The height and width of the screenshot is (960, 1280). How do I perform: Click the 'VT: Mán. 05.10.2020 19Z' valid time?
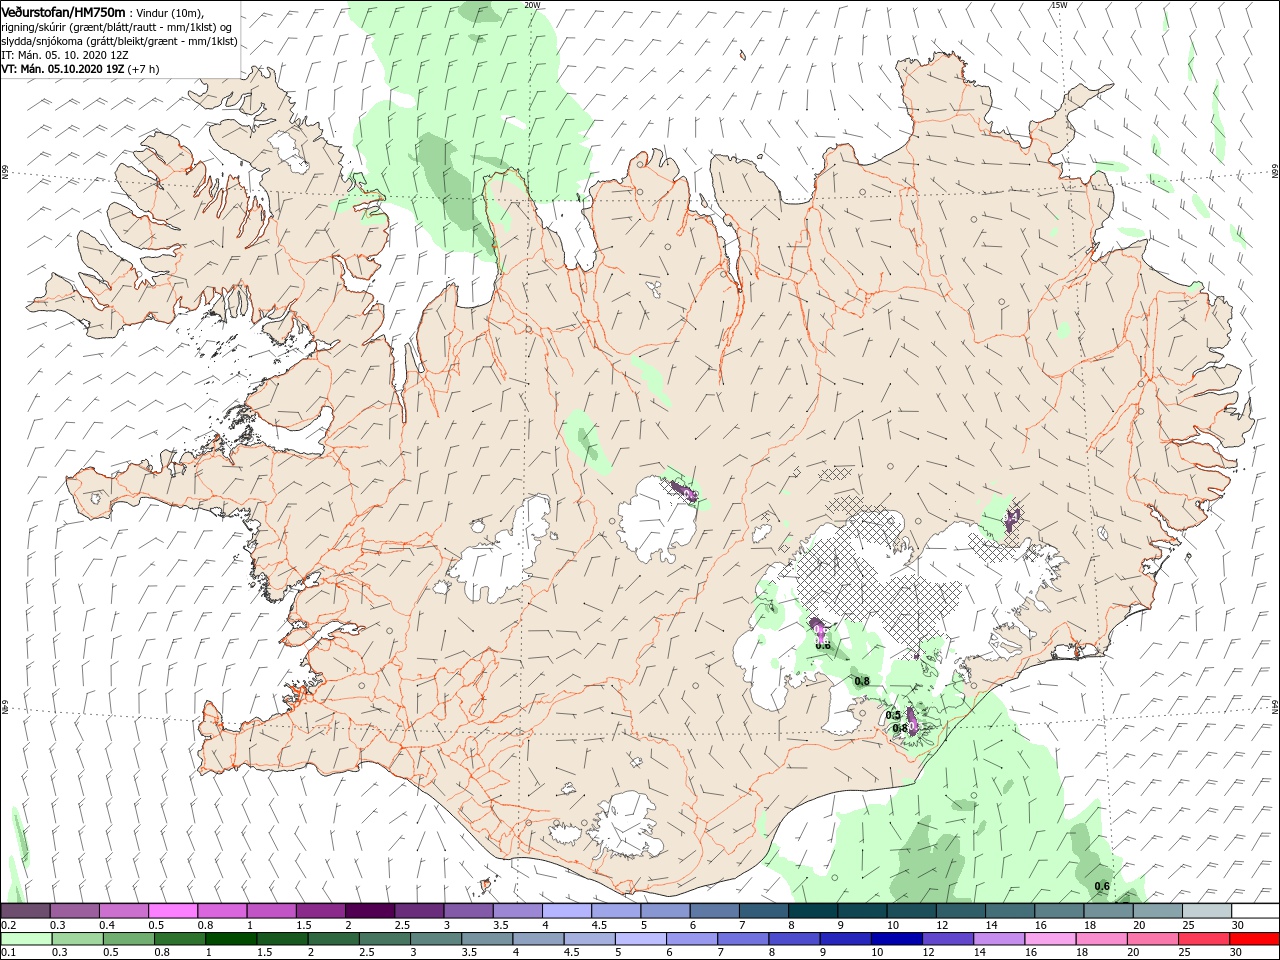(62, 69)
